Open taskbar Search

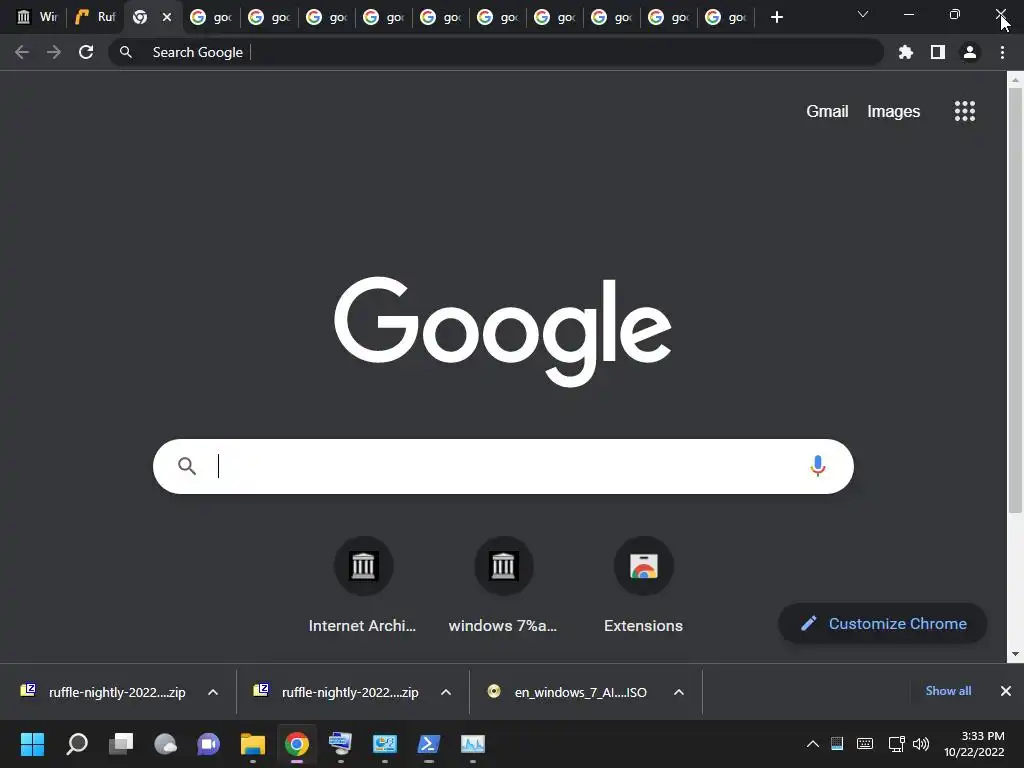click(77, 744)
